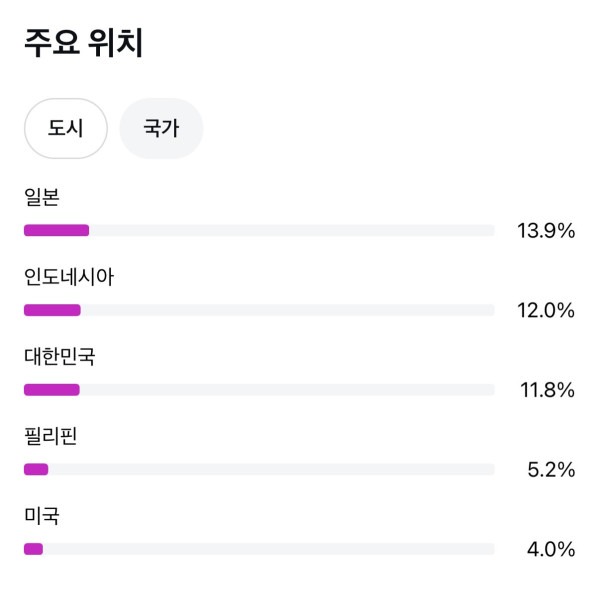Click the 주요 위치 heading
This screenshot has width=600, height=610.
83,45
